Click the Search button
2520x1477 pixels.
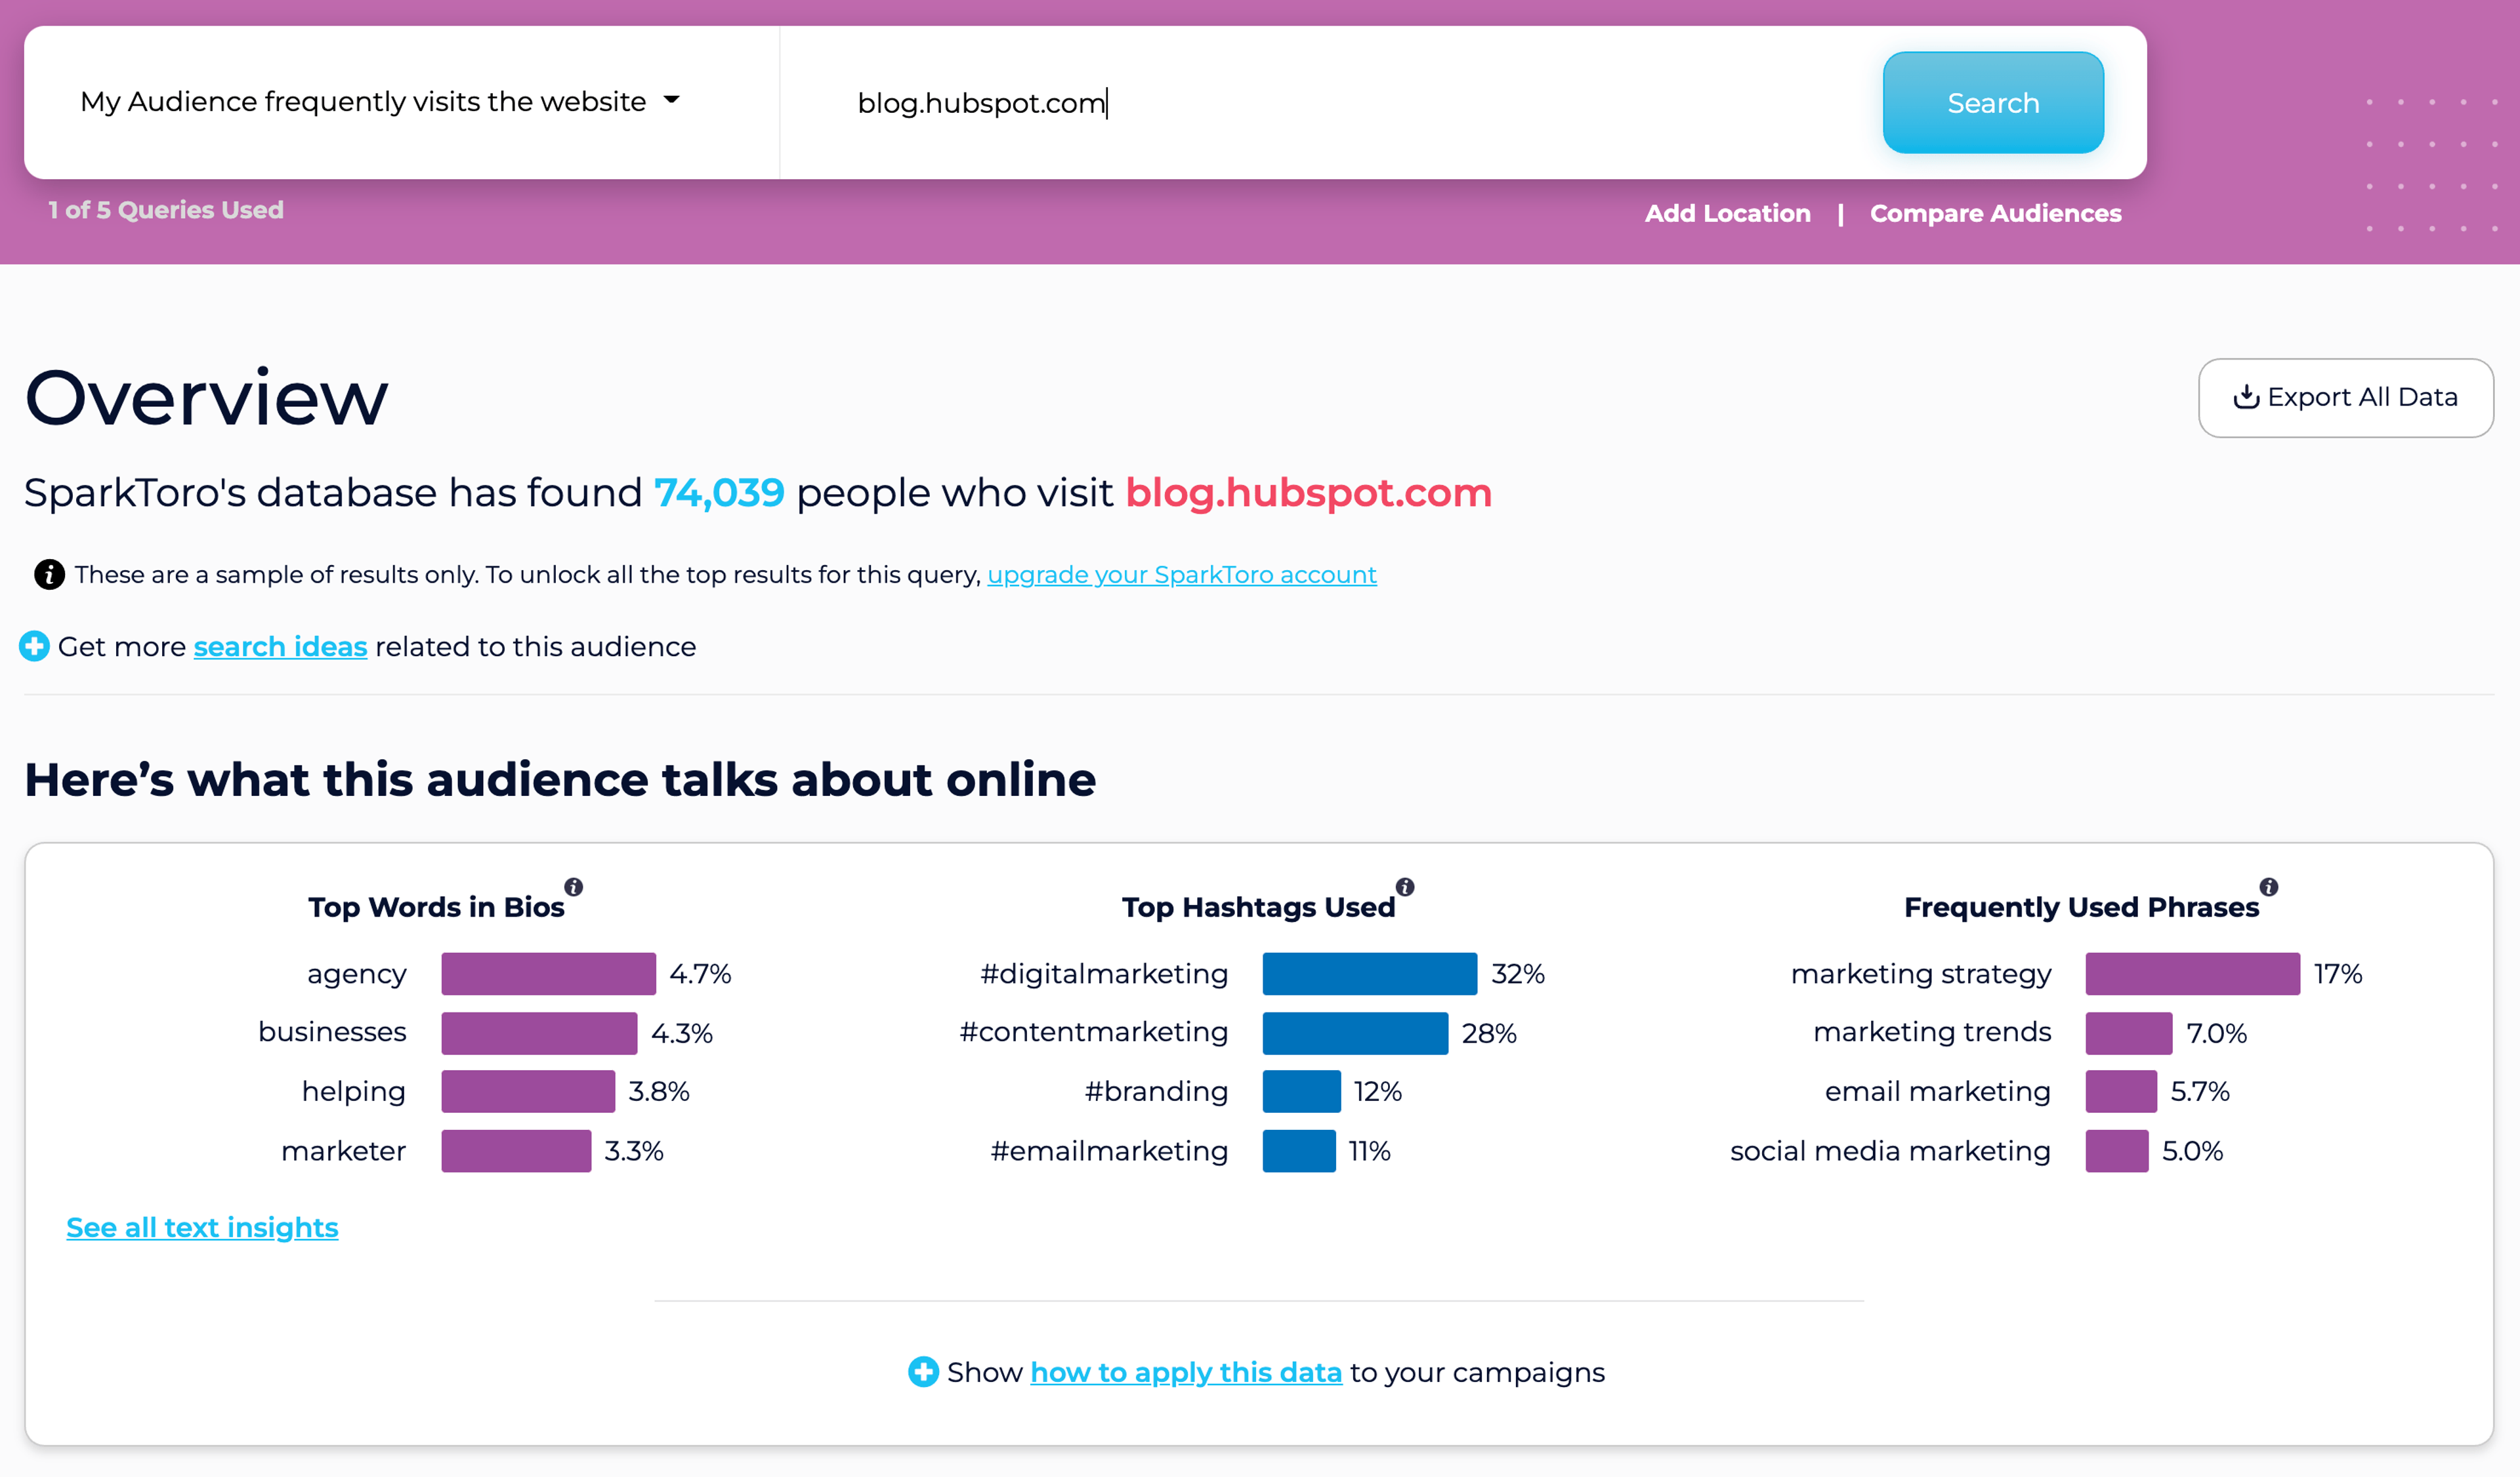click(x=1993, y=103)
